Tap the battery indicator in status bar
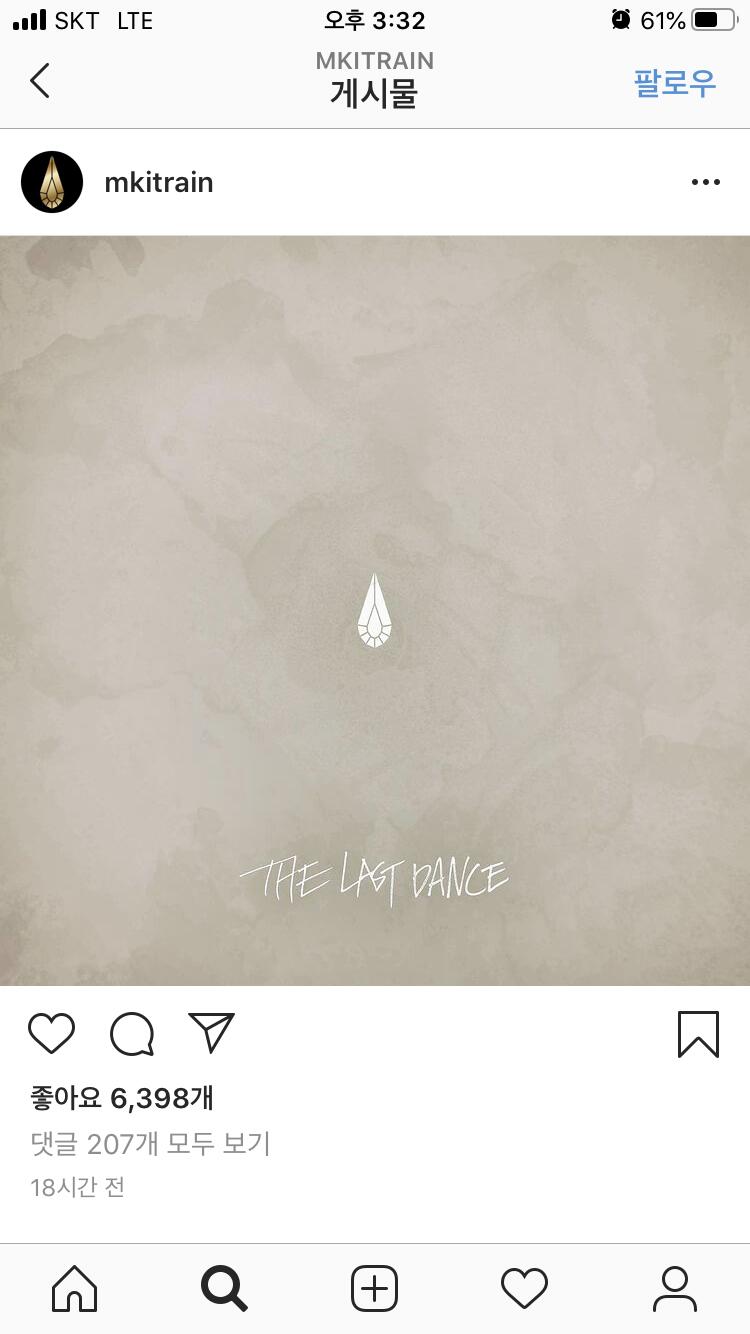This screenshot has width=750, height=1334. tap(713, 20)
